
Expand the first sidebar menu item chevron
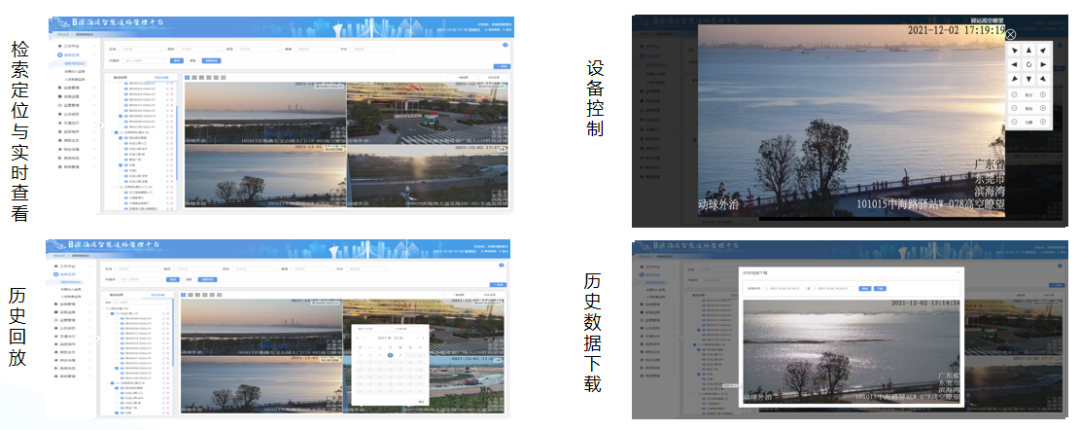pyautogui.click(x=94, y=45)
